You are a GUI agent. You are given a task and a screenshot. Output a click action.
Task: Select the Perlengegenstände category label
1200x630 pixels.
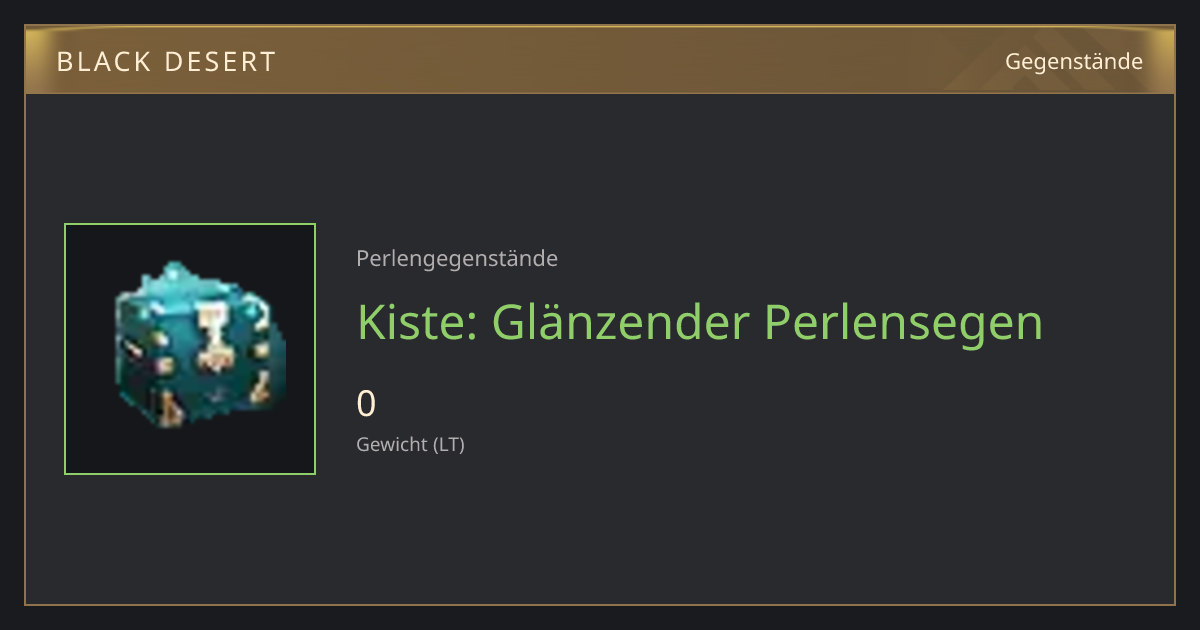pyautogui.click(x=457, y=259)
